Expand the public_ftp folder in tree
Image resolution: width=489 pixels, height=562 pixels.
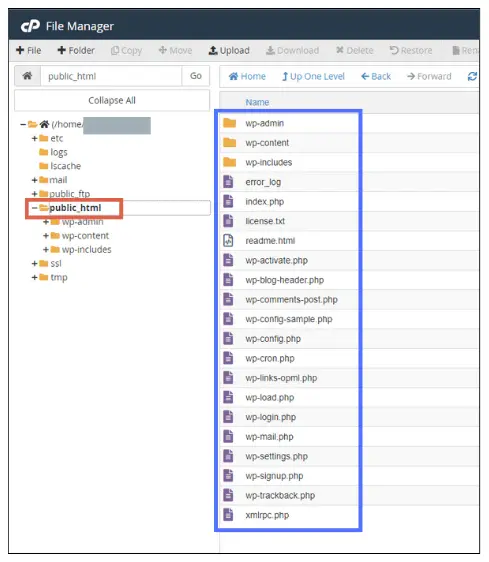point(34,194)
